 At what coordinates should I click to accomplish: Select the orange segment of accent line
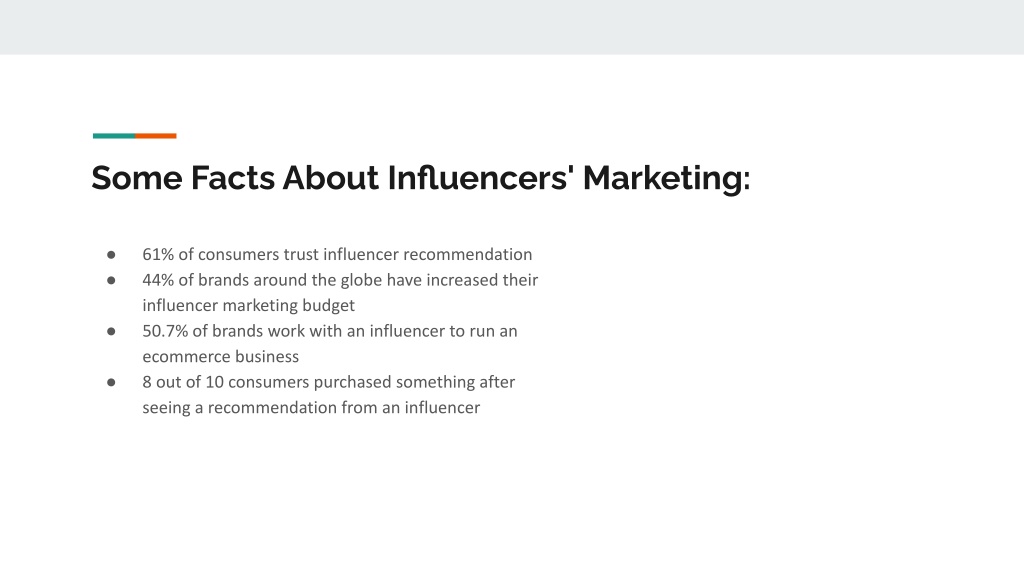pos(155,136)
